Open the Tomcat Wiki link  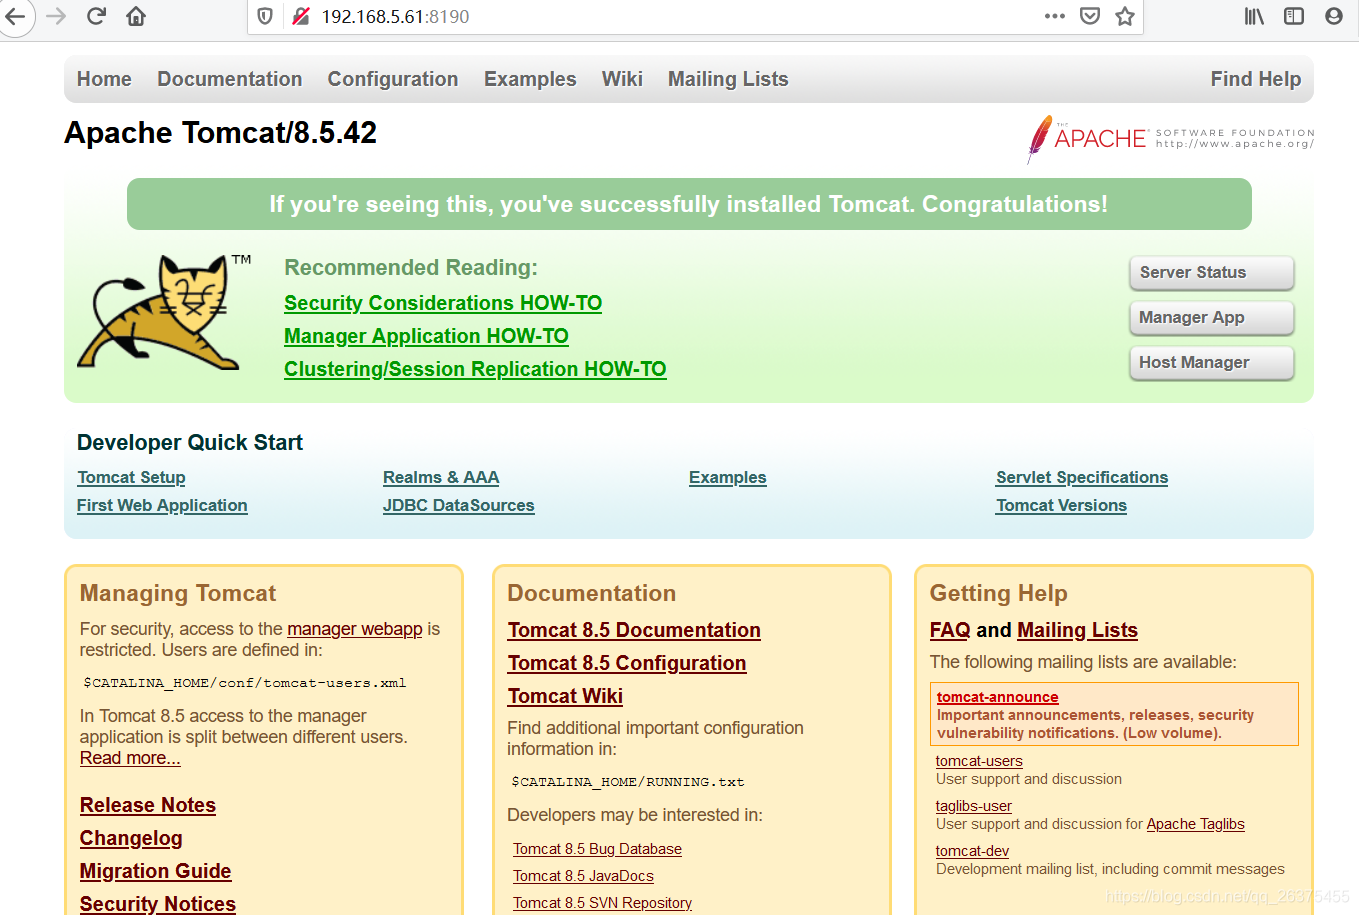[565, 696]
